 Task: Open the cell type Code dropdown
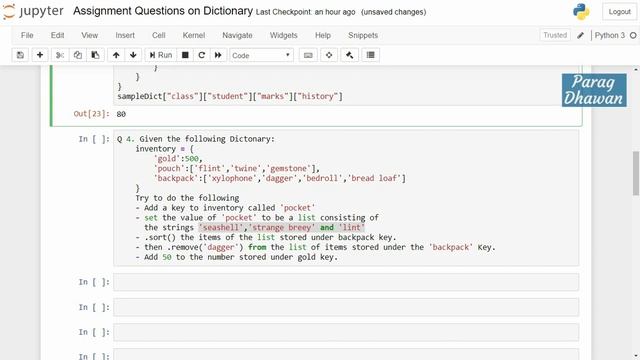coord(261,55)
